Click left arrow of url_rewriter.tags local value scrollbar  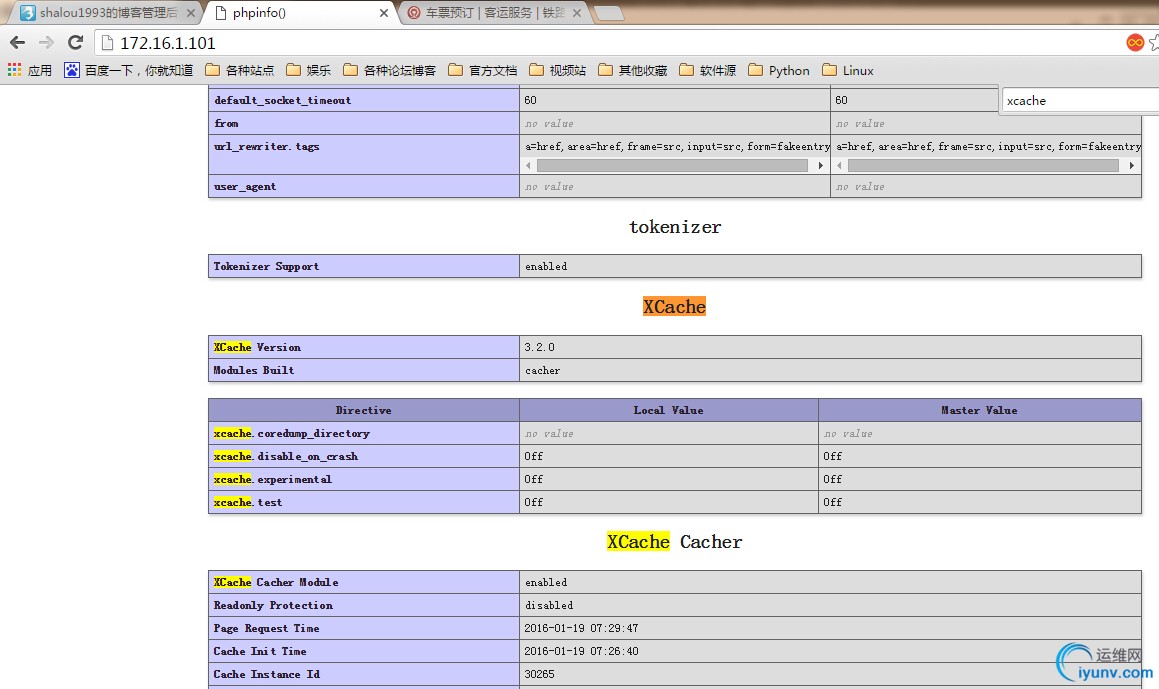coord(528,166)
